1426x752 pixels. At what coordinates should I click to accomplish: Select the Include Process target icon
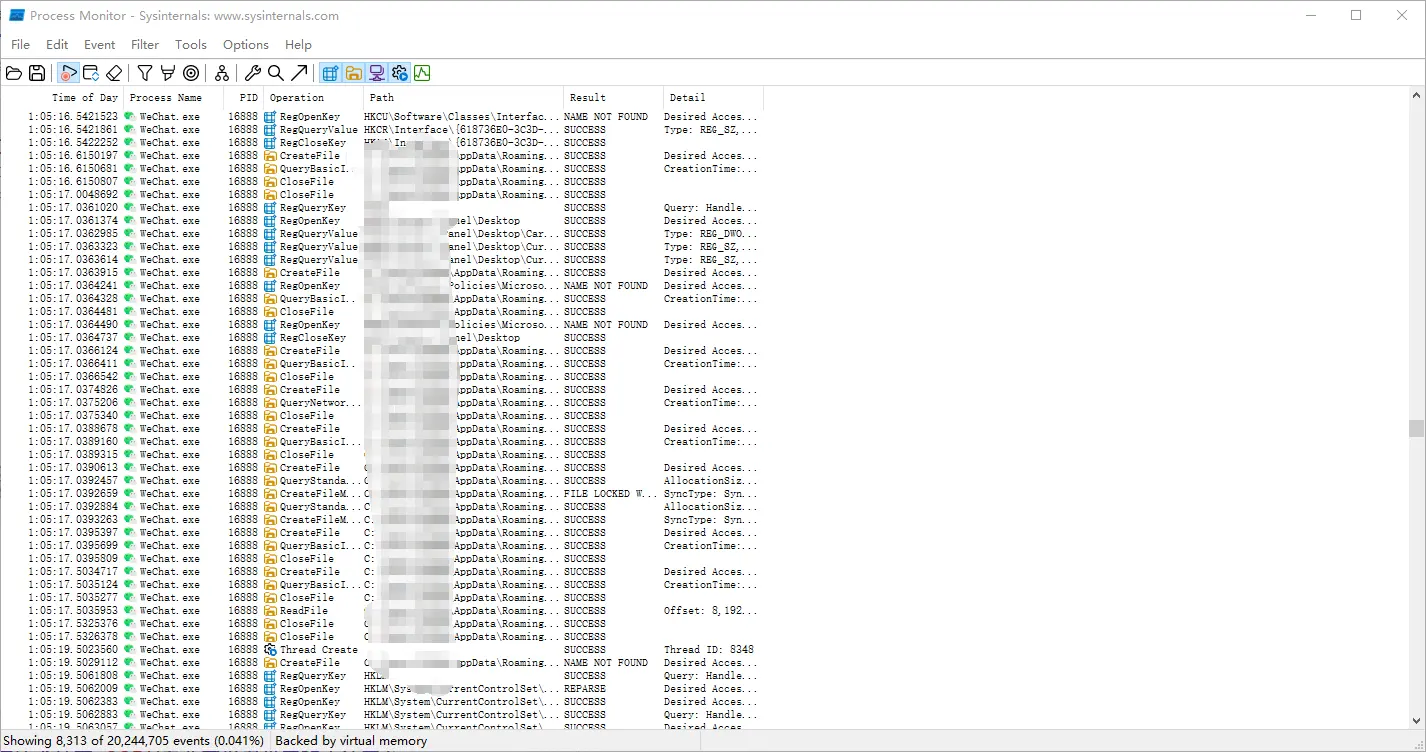pos(191,73)
